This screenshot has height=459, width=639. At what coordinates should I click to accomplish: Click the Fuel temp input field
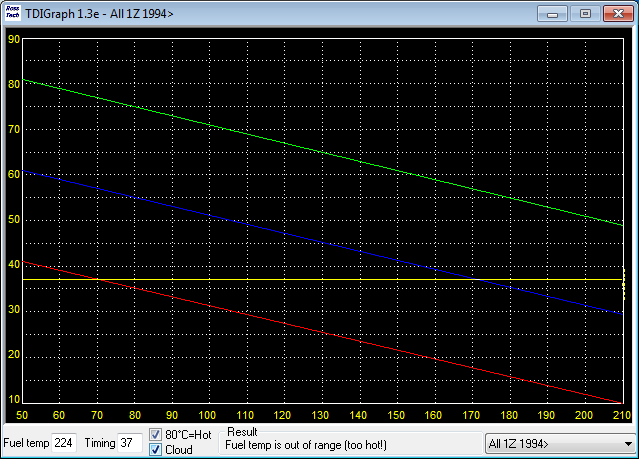tap(64, 443)
